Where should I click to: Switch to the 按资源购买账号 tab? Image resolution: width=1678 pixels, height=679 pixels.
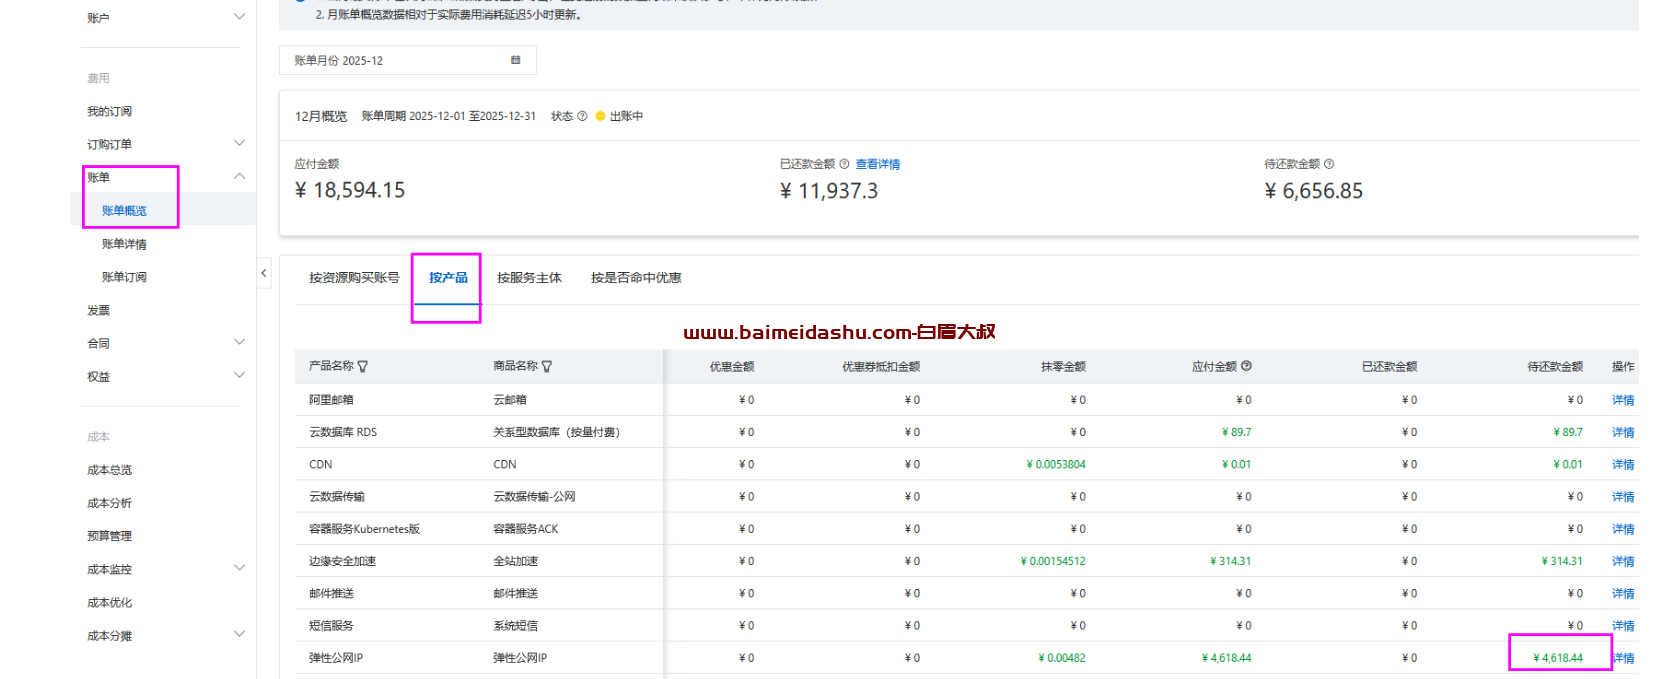point(354,278)
